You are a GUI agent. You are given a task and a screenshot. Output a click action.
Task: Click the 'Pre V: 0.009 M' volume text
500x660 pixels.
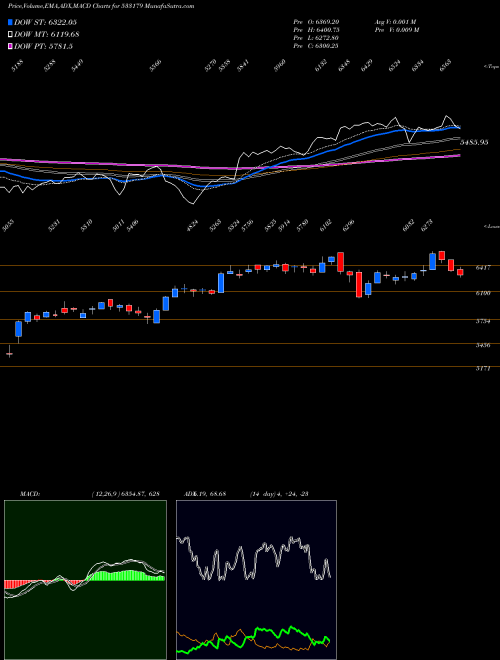pyautogui.click(x=397, y=30)
